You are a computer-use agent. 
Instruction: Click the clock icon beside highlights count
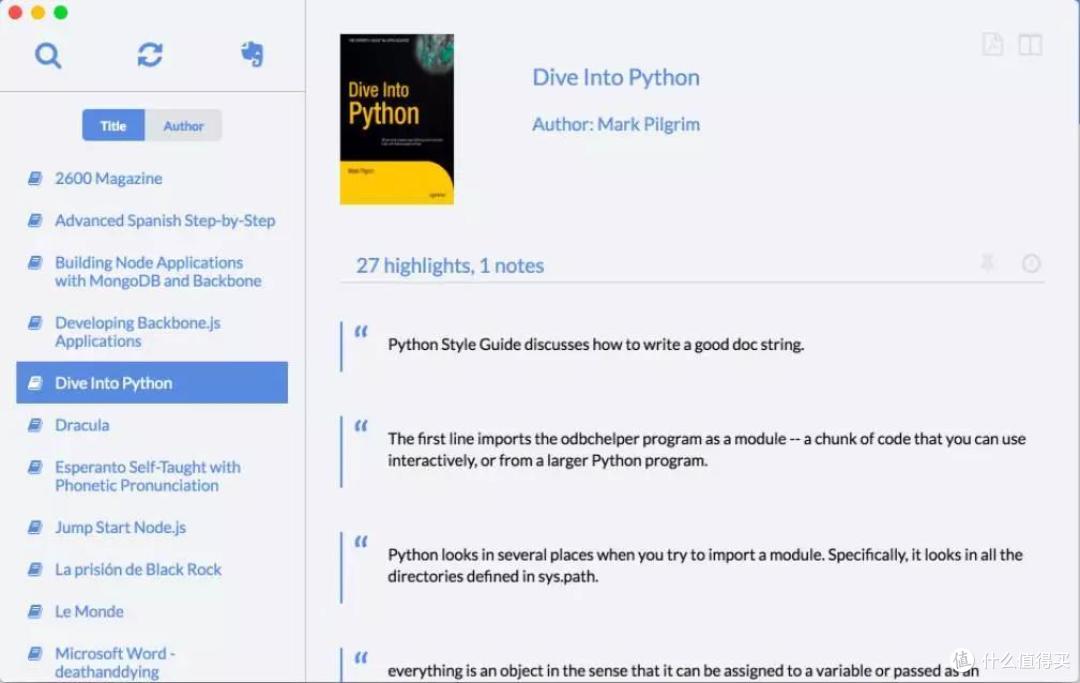(x=1031, y=264)
